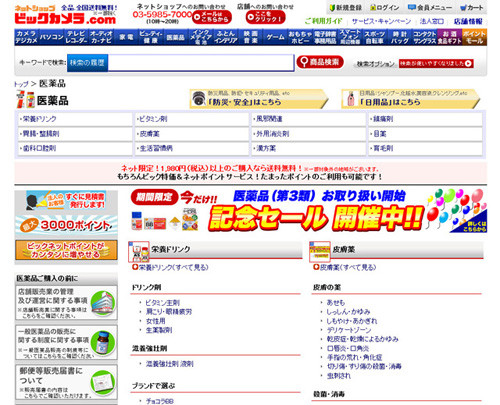Open the ポイントモール navigation tab
This screenshot has height=405, width=500.
(474, 37)
